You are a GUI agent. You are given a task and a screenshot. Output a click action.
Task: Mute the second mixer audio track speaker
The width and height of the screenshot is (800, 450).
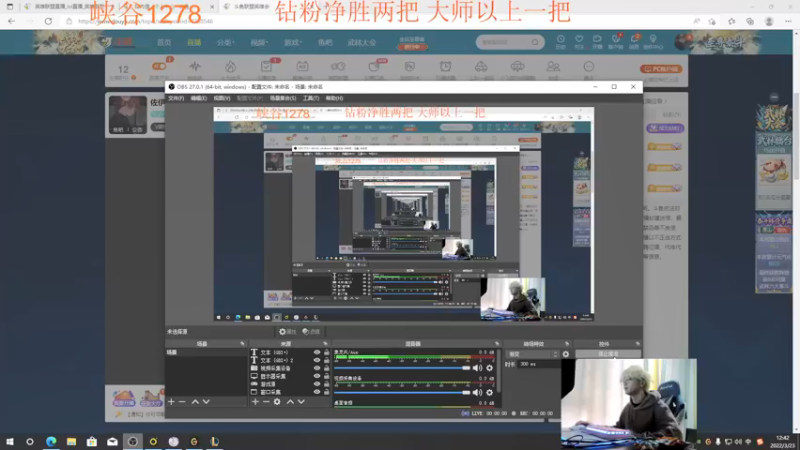(478, 392)
